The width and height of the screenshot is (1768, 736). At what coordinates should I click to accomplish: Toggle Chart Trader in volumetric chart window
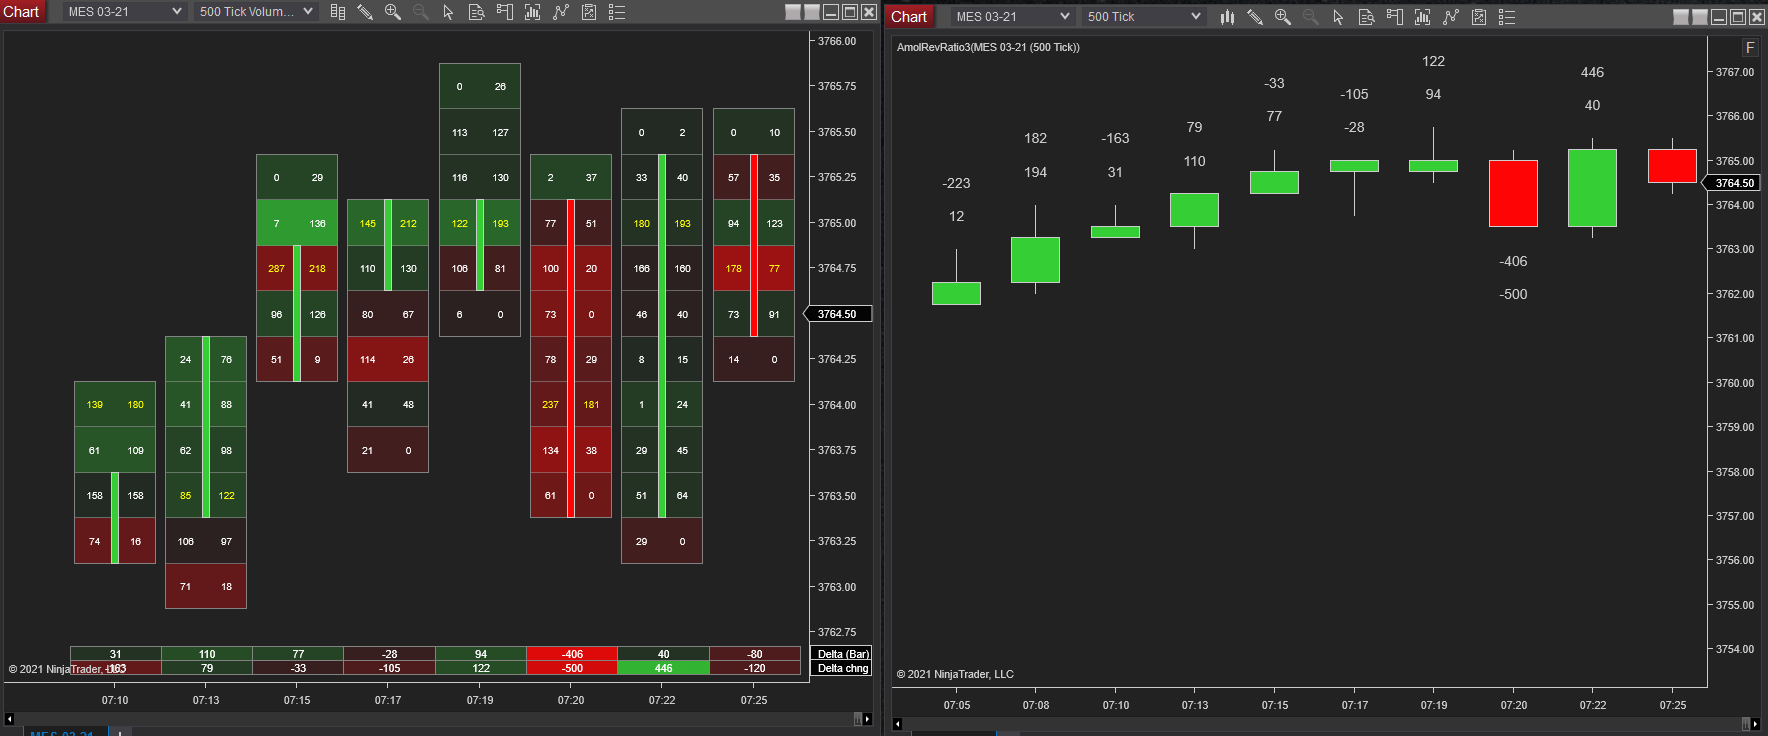click(x=505, y=12)
